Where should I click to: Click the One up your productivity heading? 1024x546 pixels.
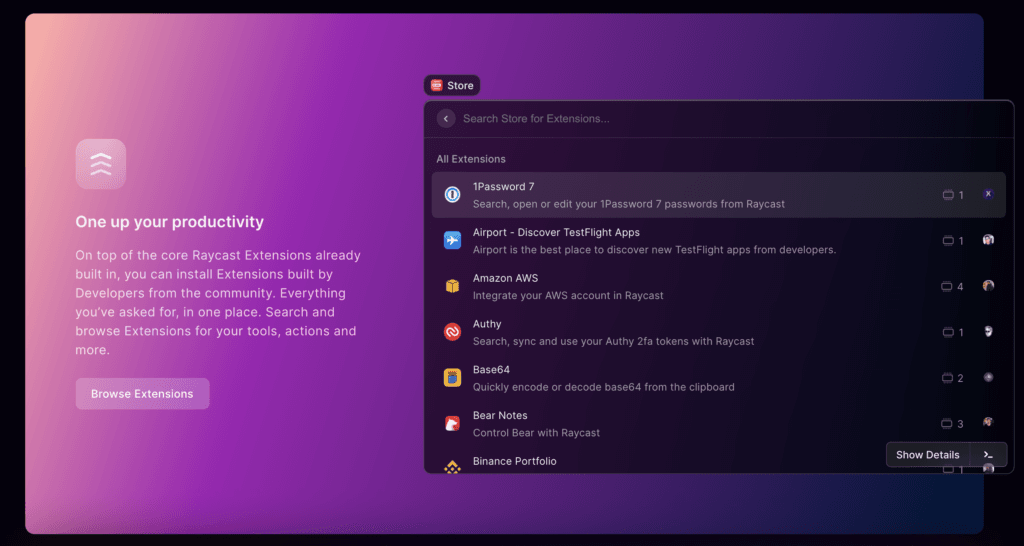point(170,222)
